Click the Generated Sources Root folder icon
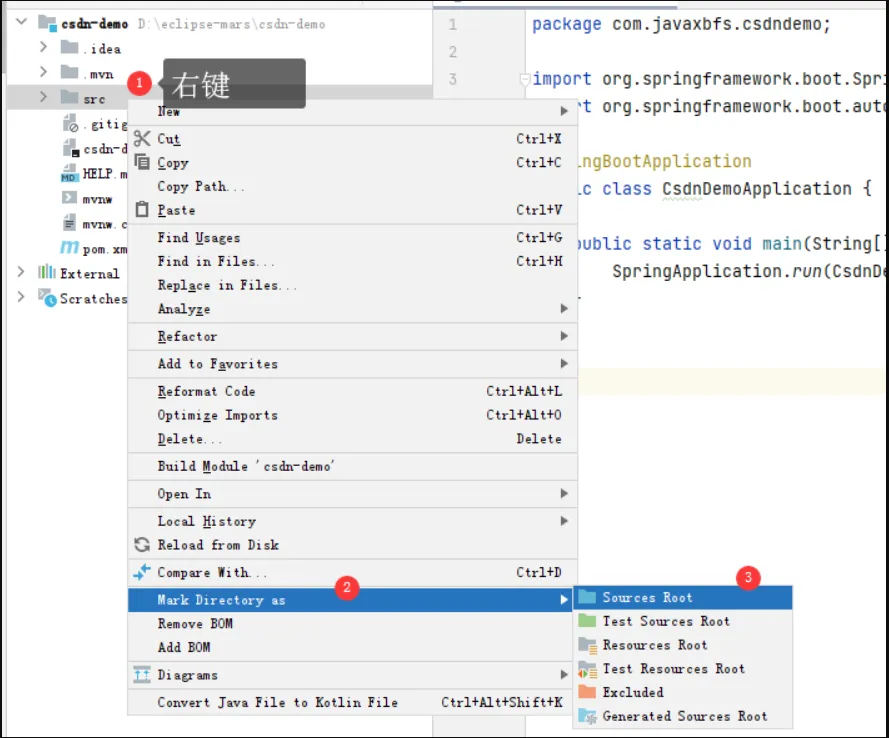Viewport: 889px width, 738px height. (x=587, y=716)
